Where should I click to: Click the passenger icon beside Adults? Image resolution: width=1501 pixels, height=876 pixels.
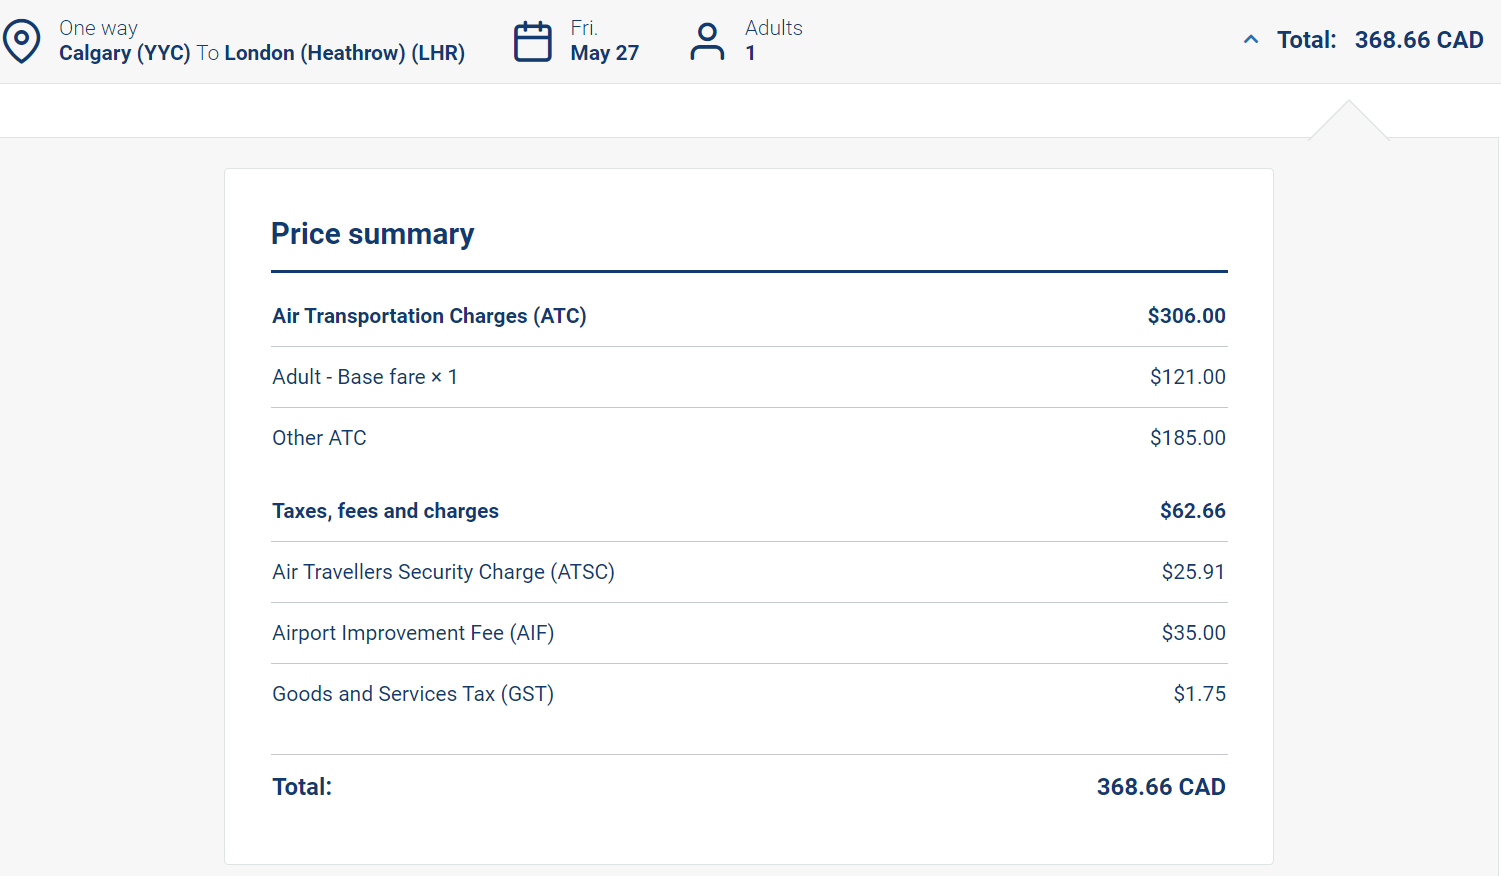(x=707, y=41)
